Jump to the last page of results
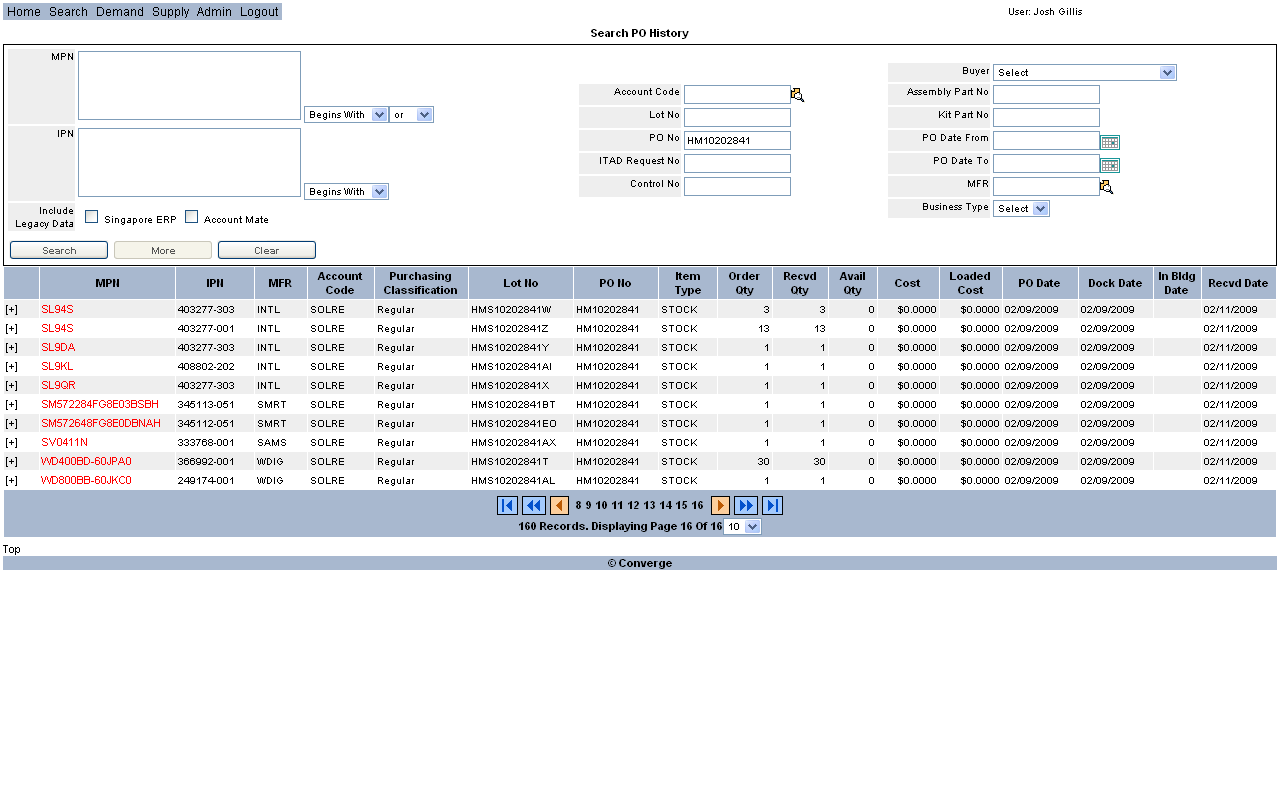This screenshot has width=1280, height=806. [x=772, y=505]
